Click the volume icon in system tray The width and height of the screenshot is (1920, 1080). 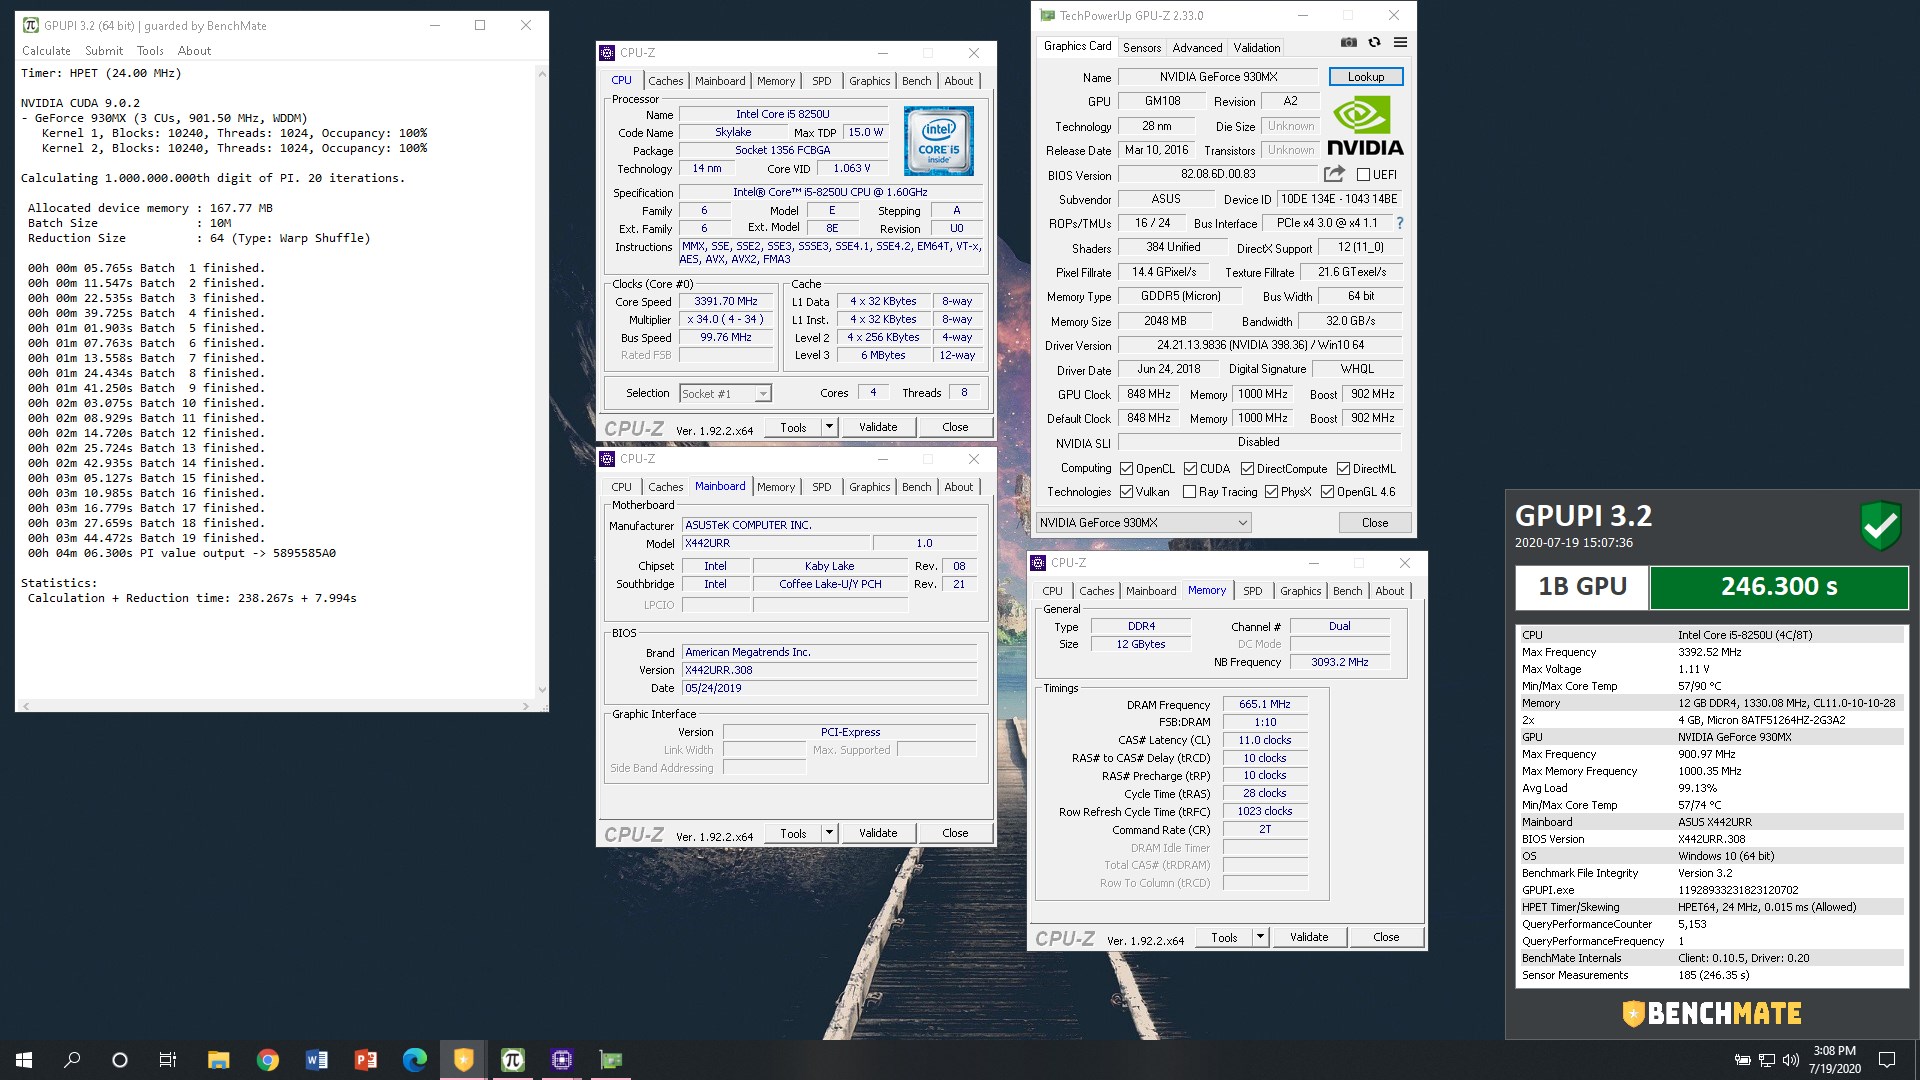pos(1790,1060)
